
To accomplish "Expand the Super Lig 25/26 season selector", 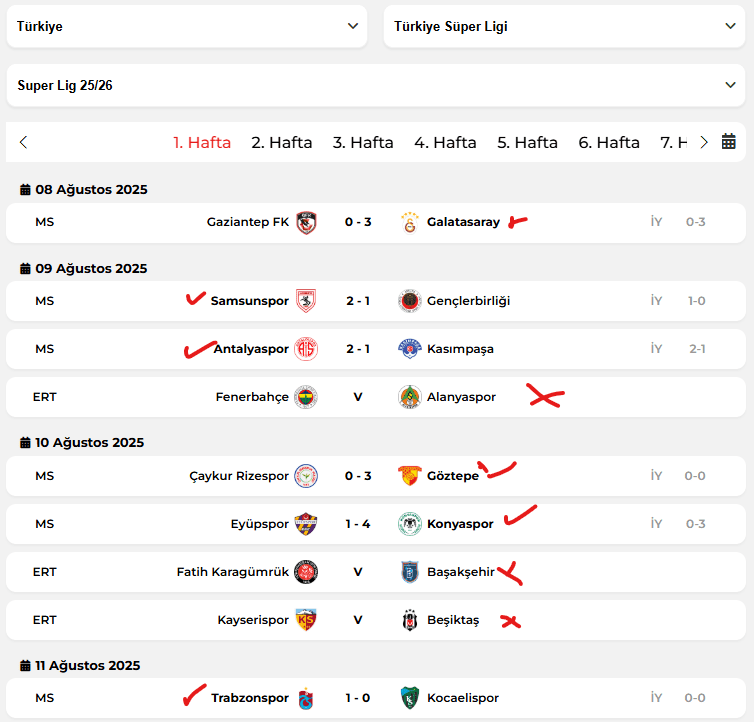I will (376, 86).
